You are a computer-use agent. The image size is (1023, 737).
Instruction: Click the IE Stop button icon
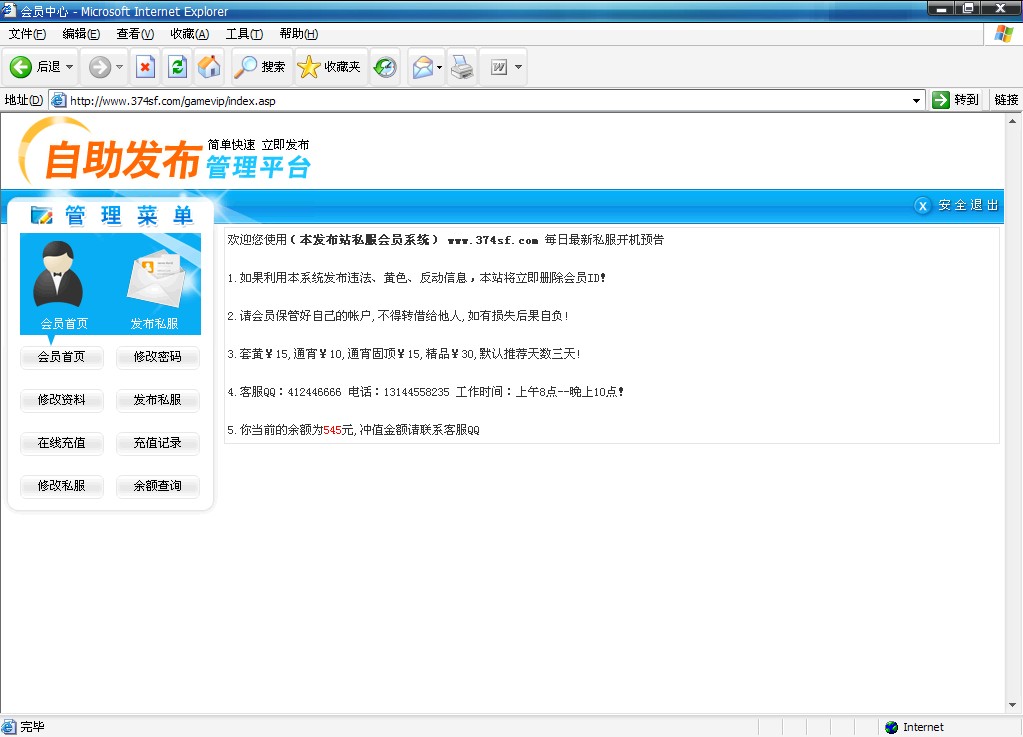point(145,67)
